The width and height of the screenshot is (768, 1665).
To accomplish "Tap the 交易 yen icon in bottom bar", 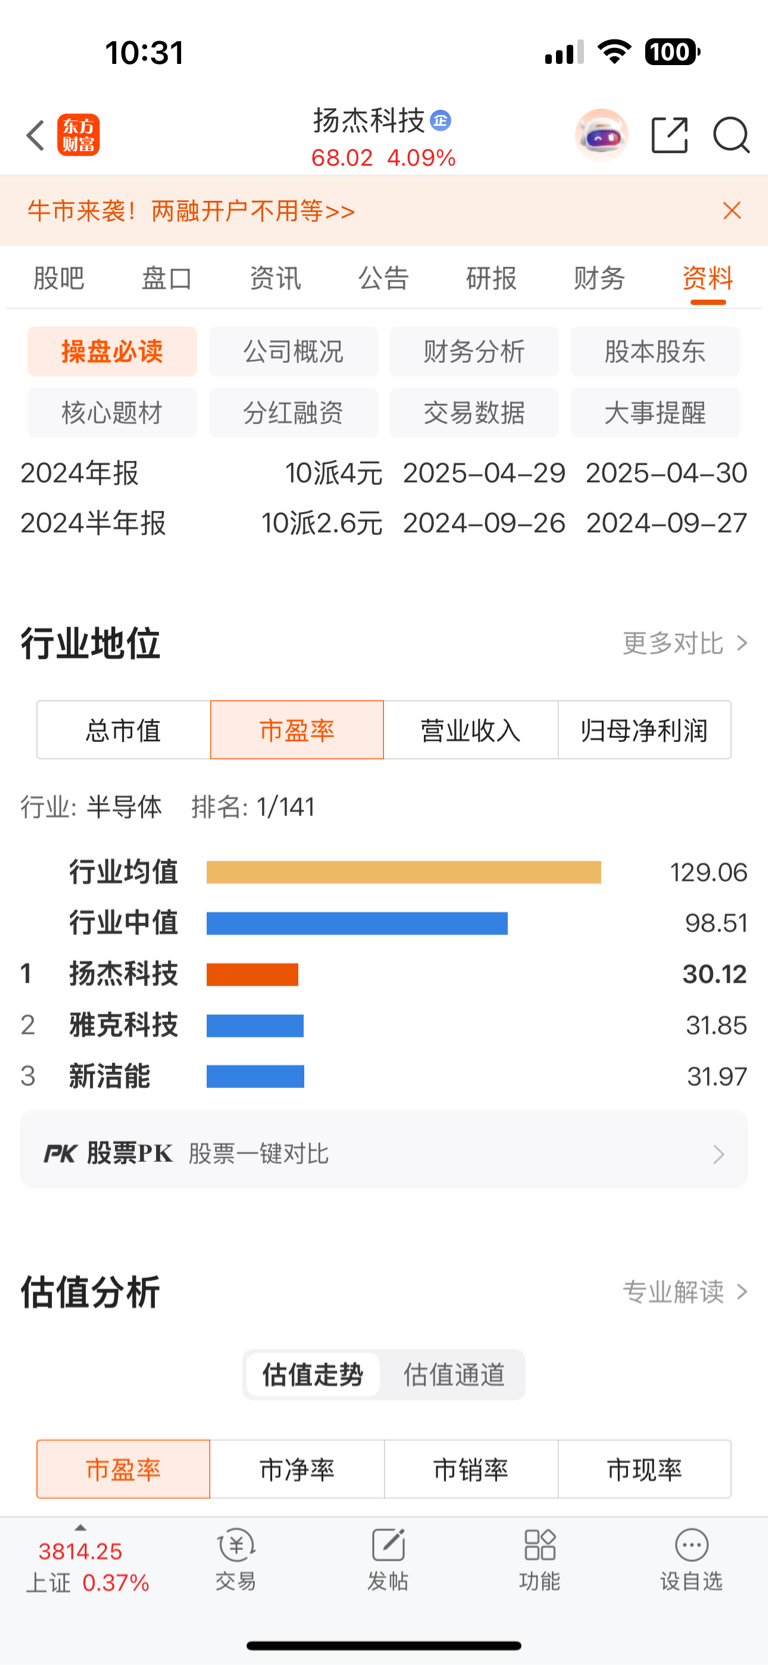I will [236, 1546].
